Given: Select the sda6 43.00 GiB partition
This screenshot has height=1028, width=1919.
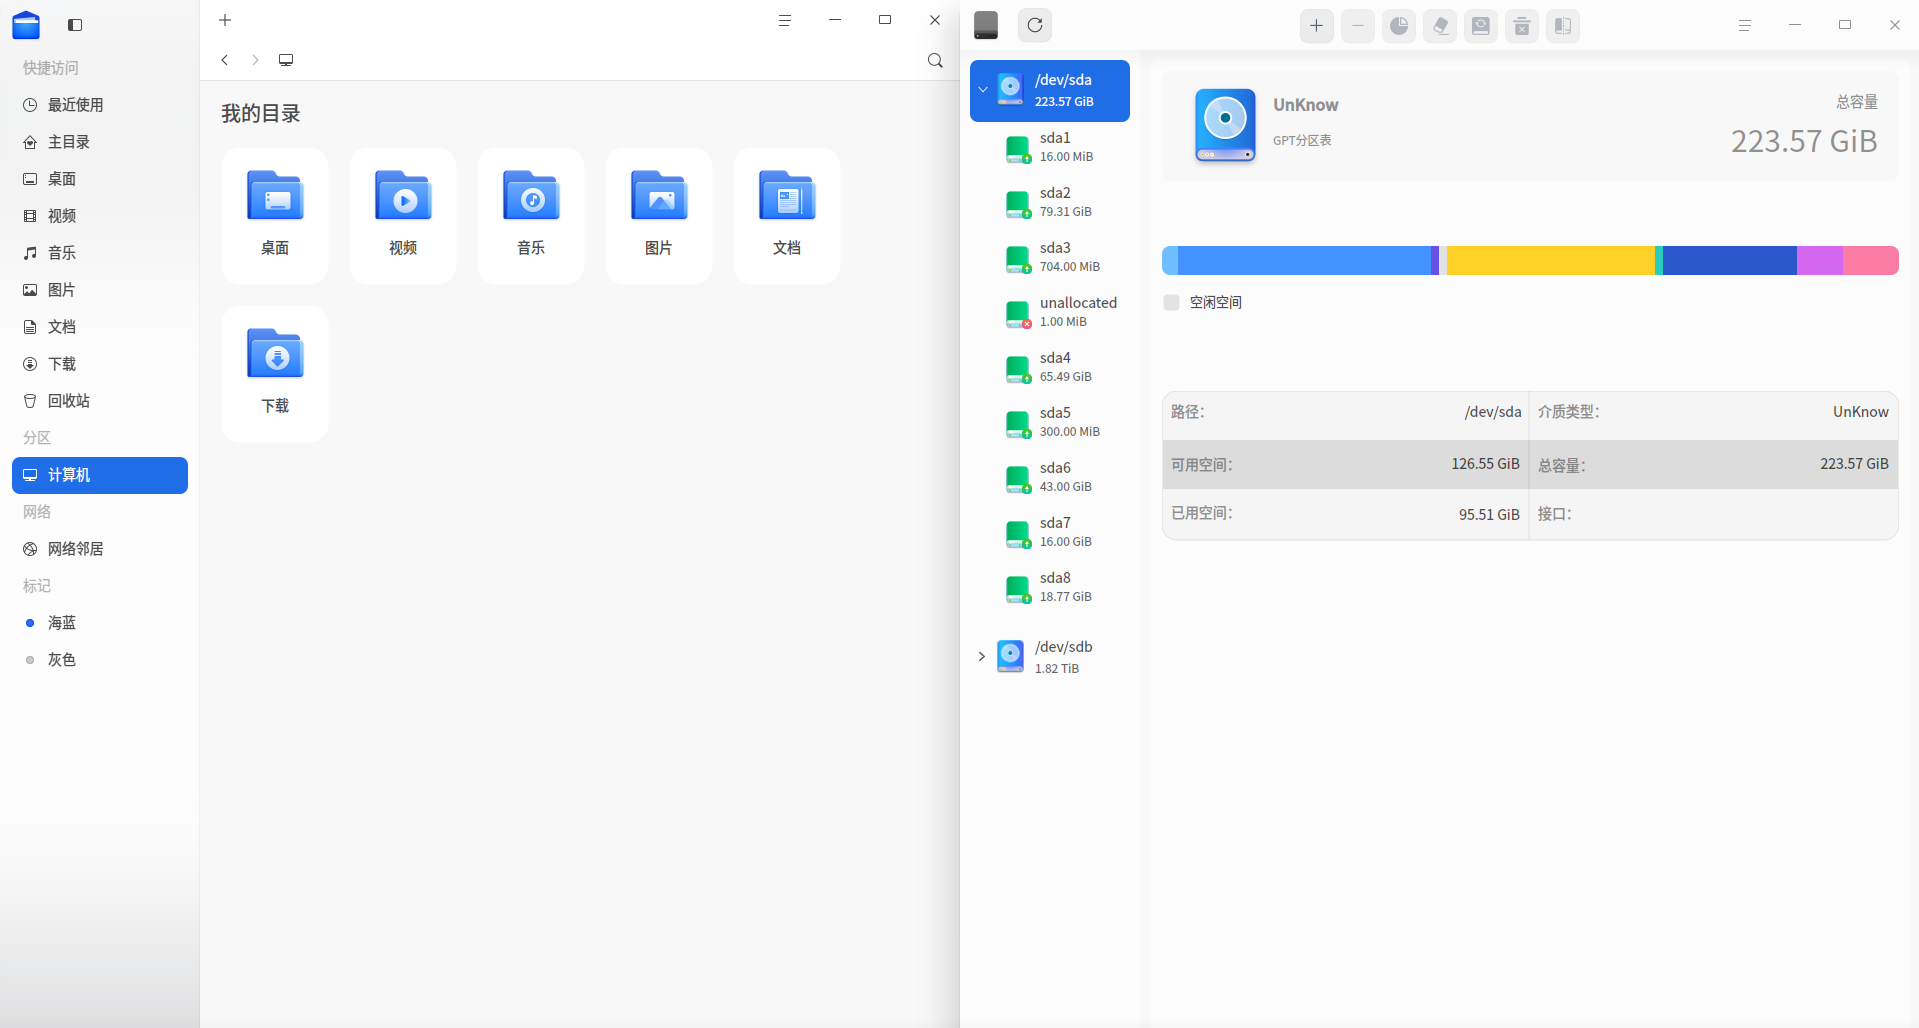Looking at the screenshot, I should (1050, 477).
